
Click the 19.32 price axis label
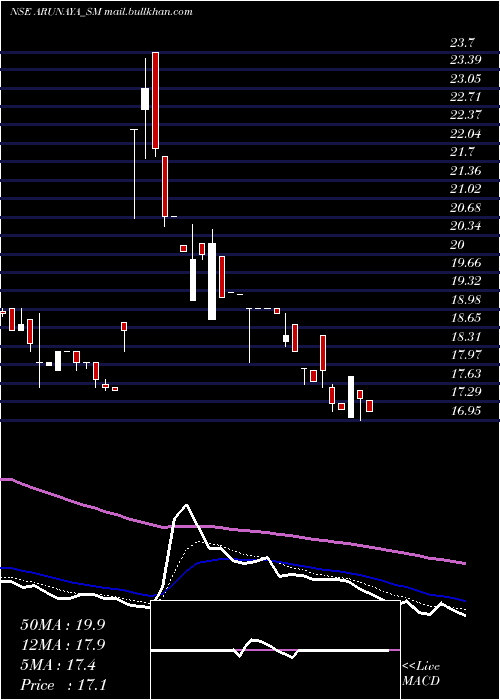coord(466,281)
